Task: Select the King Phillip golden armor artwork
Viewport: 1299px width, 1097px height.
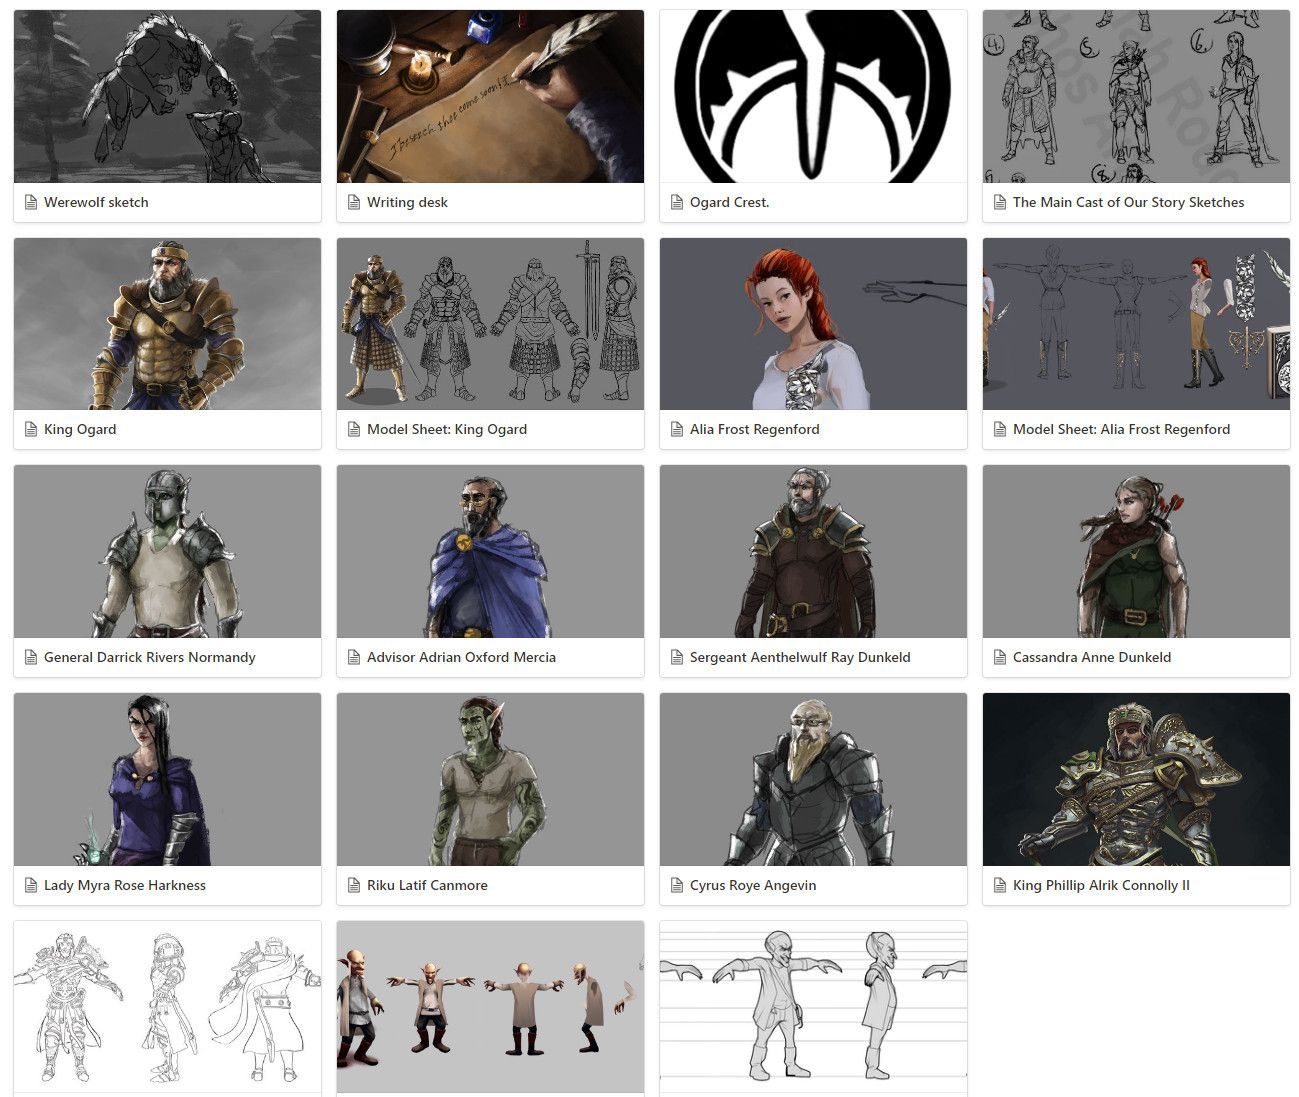Action: click(x=1136, y=779)
